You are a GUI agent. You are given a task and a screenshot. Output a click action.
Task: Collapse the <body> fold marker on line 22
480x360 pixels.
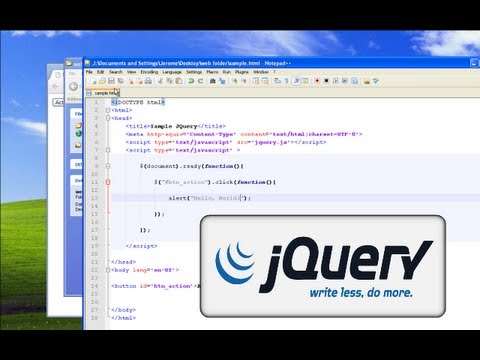point(108,270)
